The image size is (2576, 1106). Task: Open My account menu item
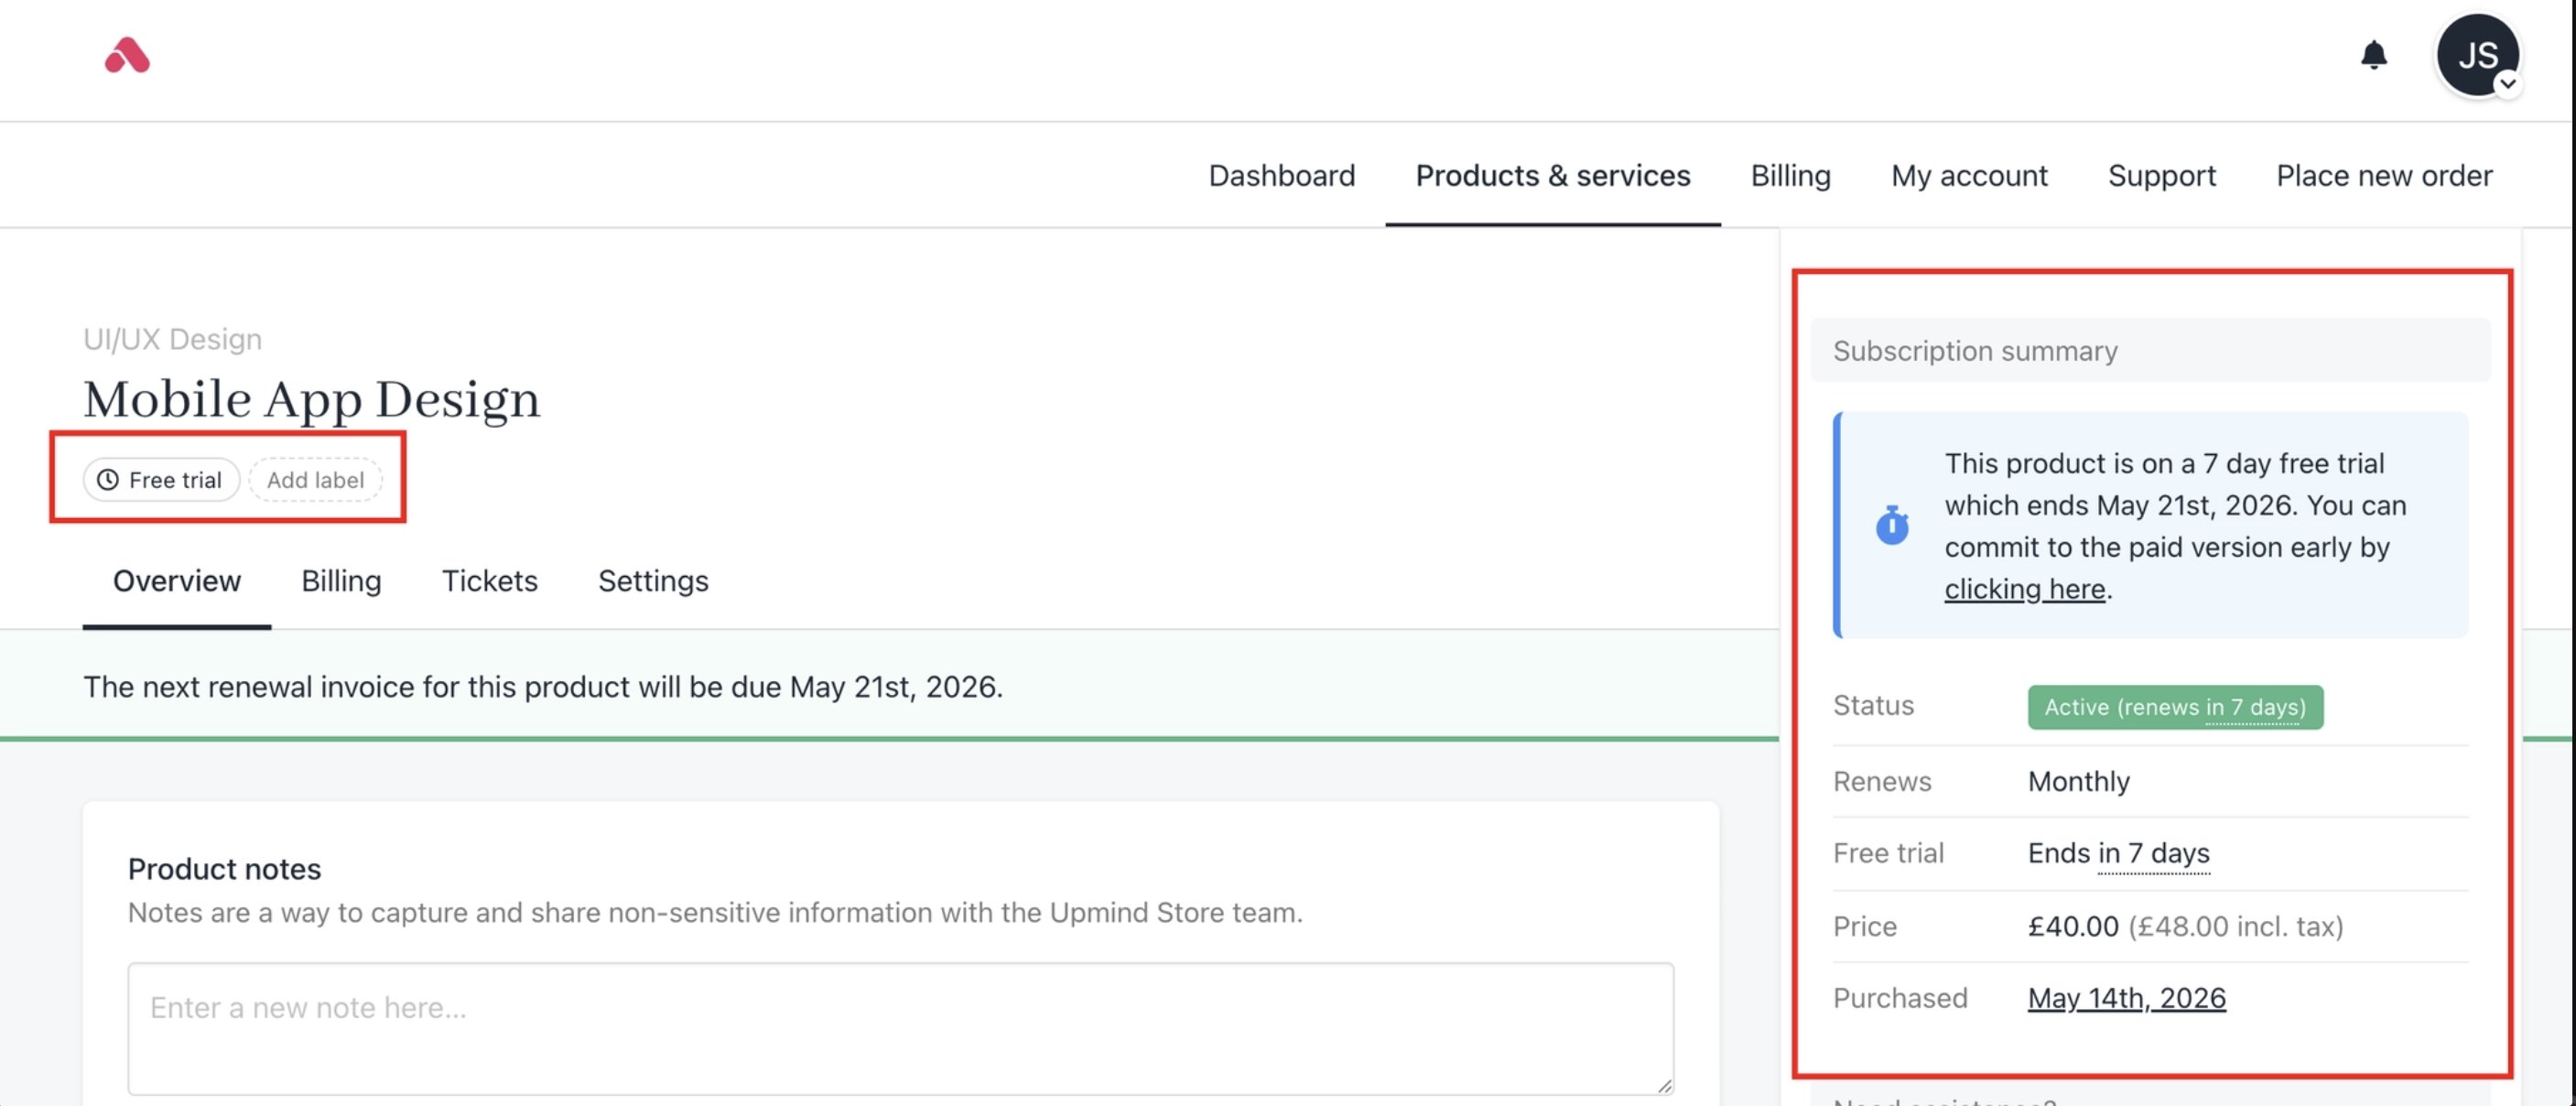tap(1969, 176)
